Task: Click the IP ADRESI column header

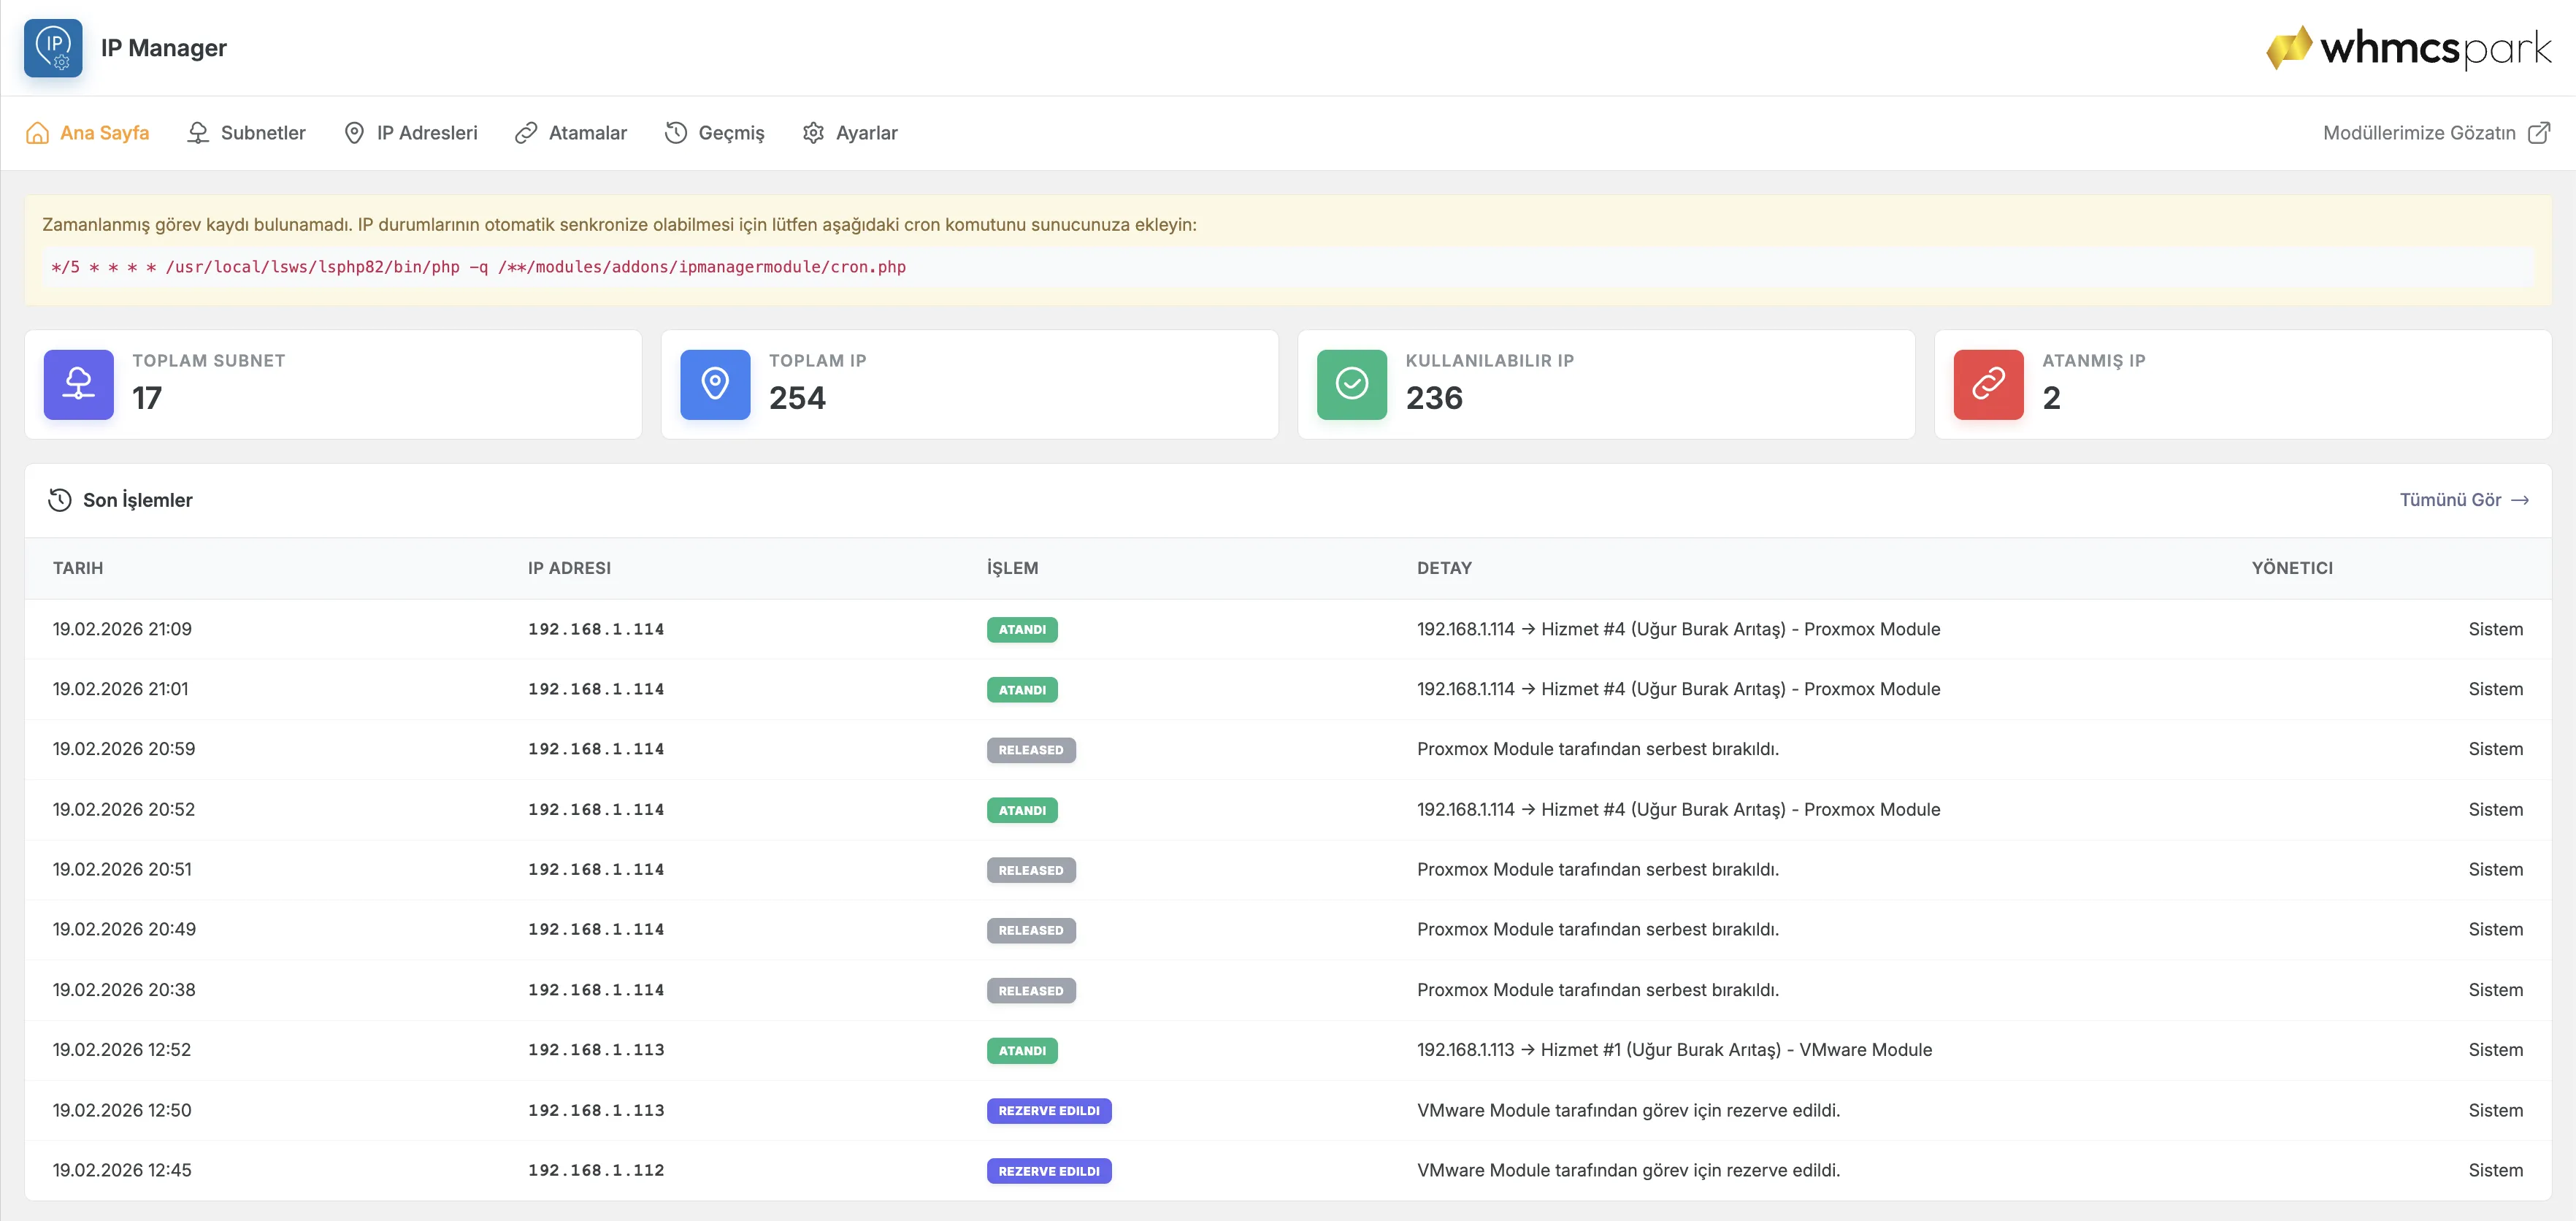Action: (x=569, y=568)
